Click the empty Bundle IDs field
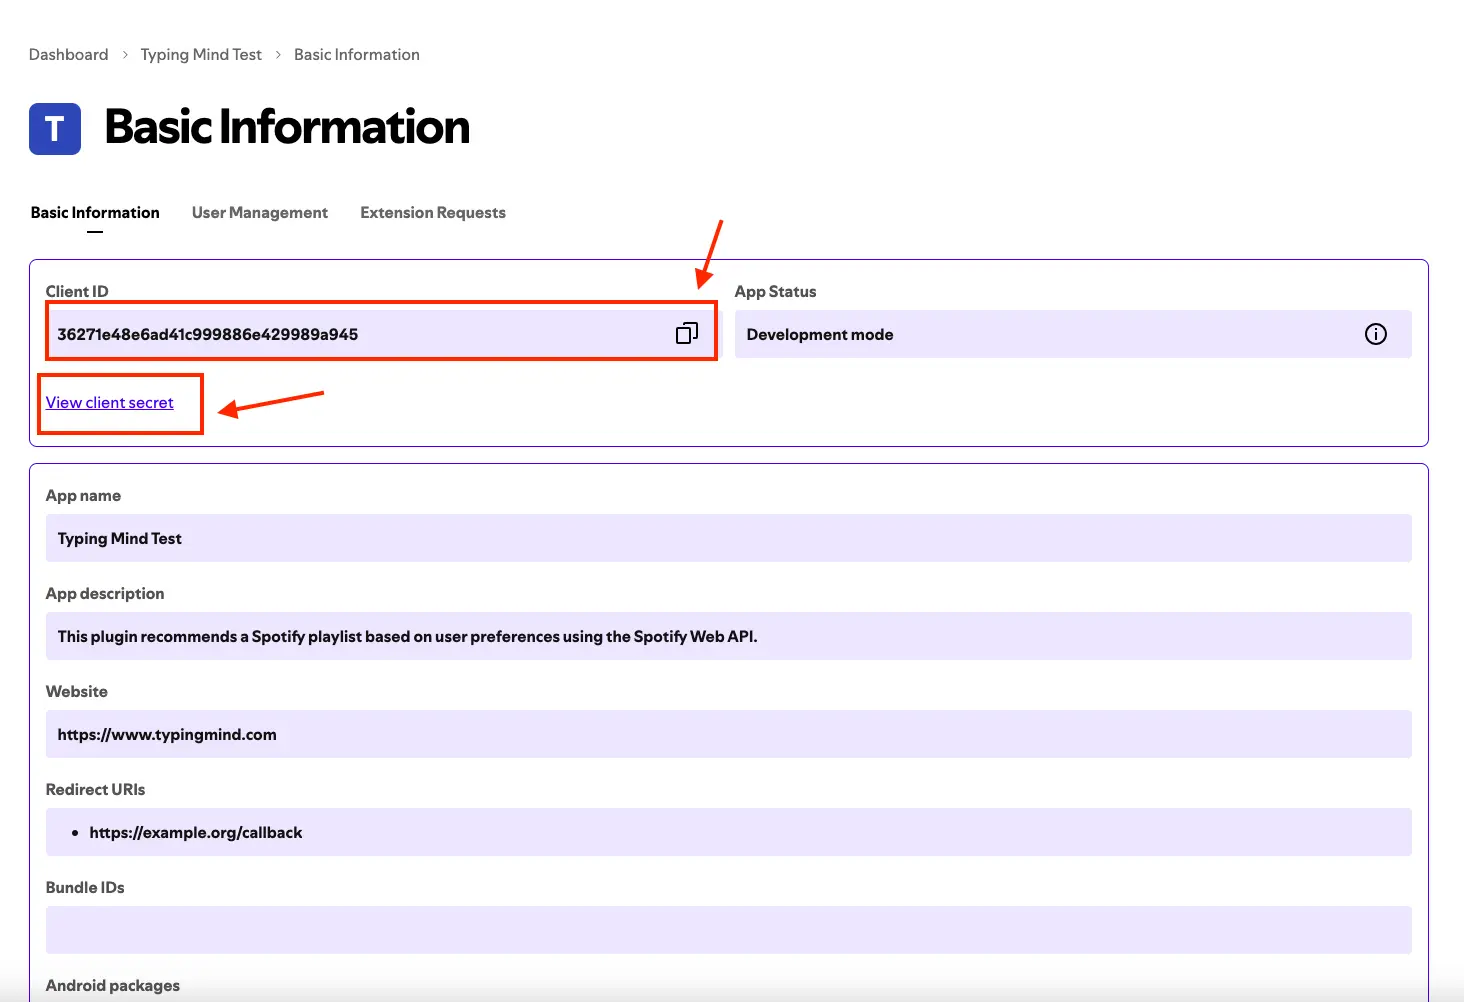The image size is (1464, 1002). tap(729, 930)
